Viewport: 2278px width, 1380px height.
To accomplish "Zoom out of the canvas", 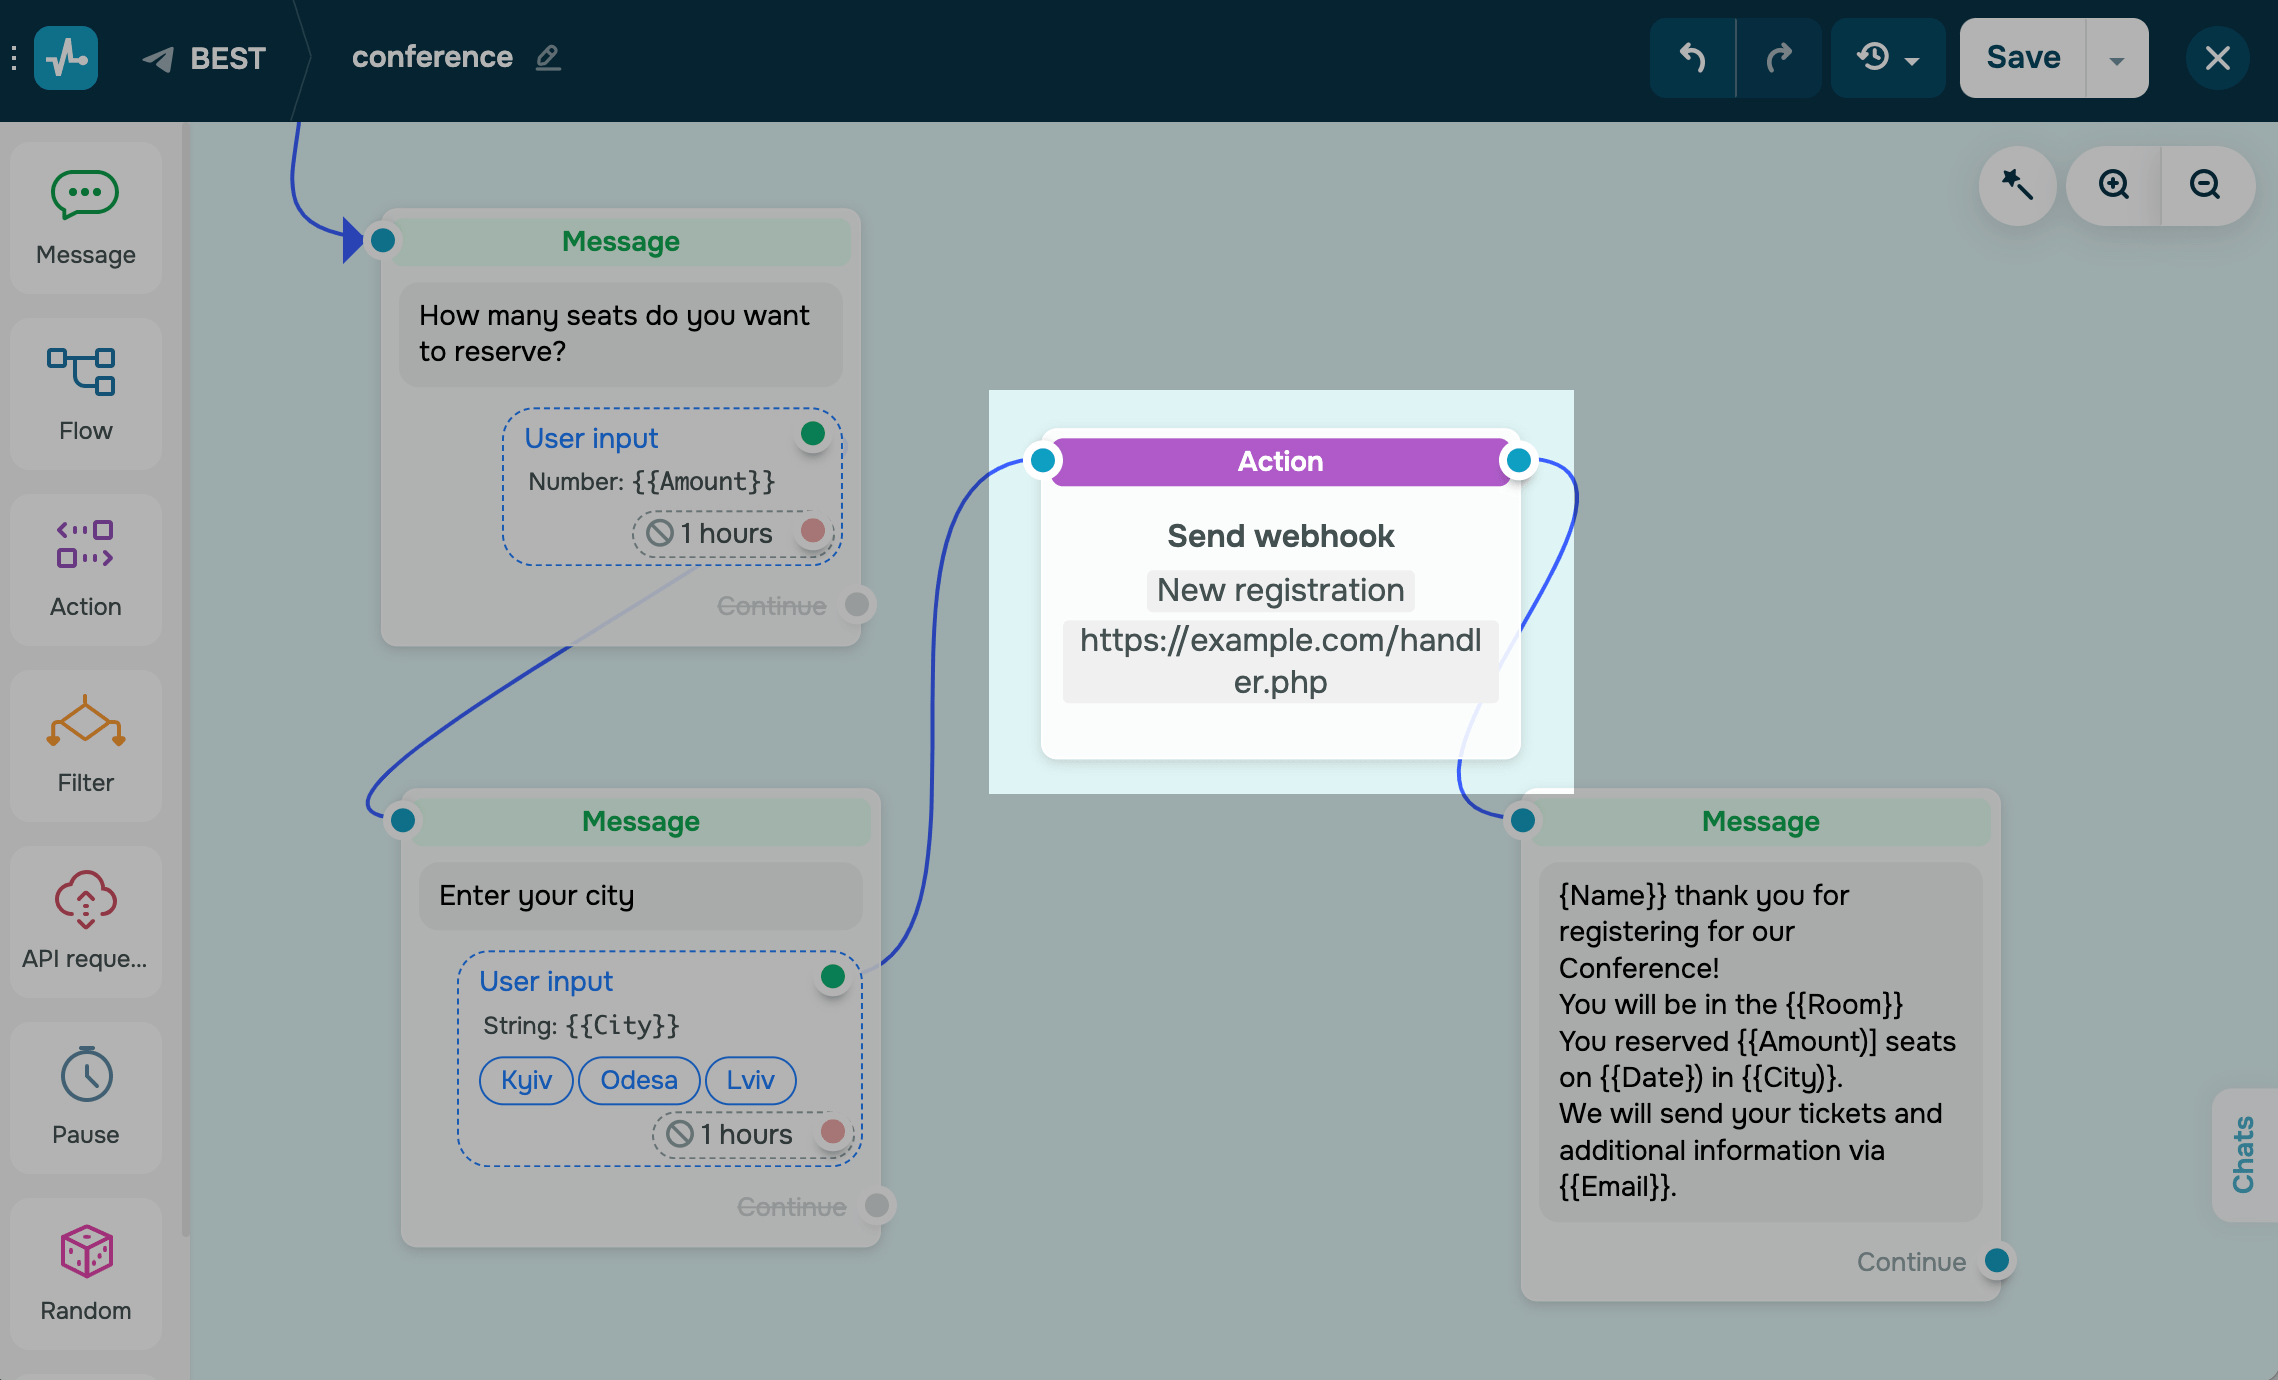I will click(2205, 185).
